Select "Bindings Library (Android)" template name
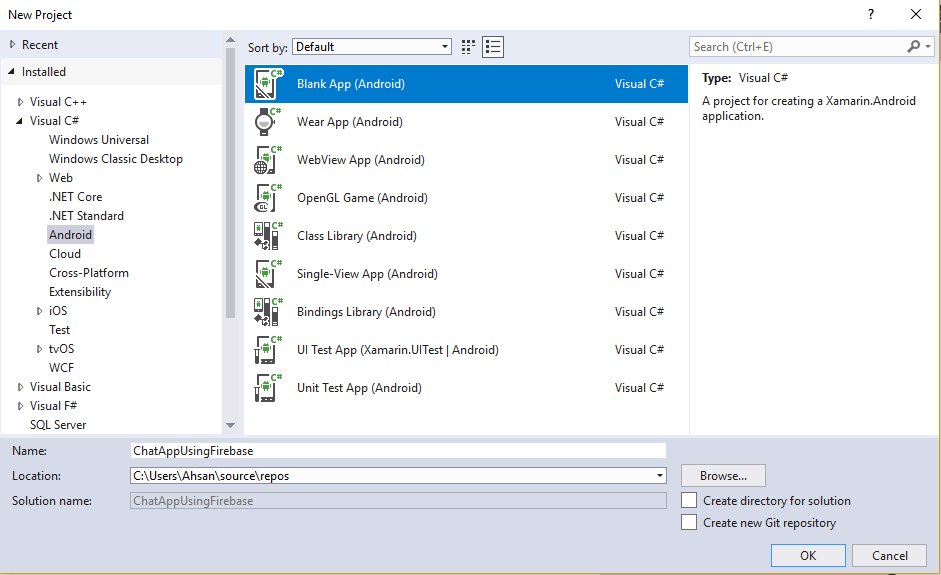 tap(366, 312)
